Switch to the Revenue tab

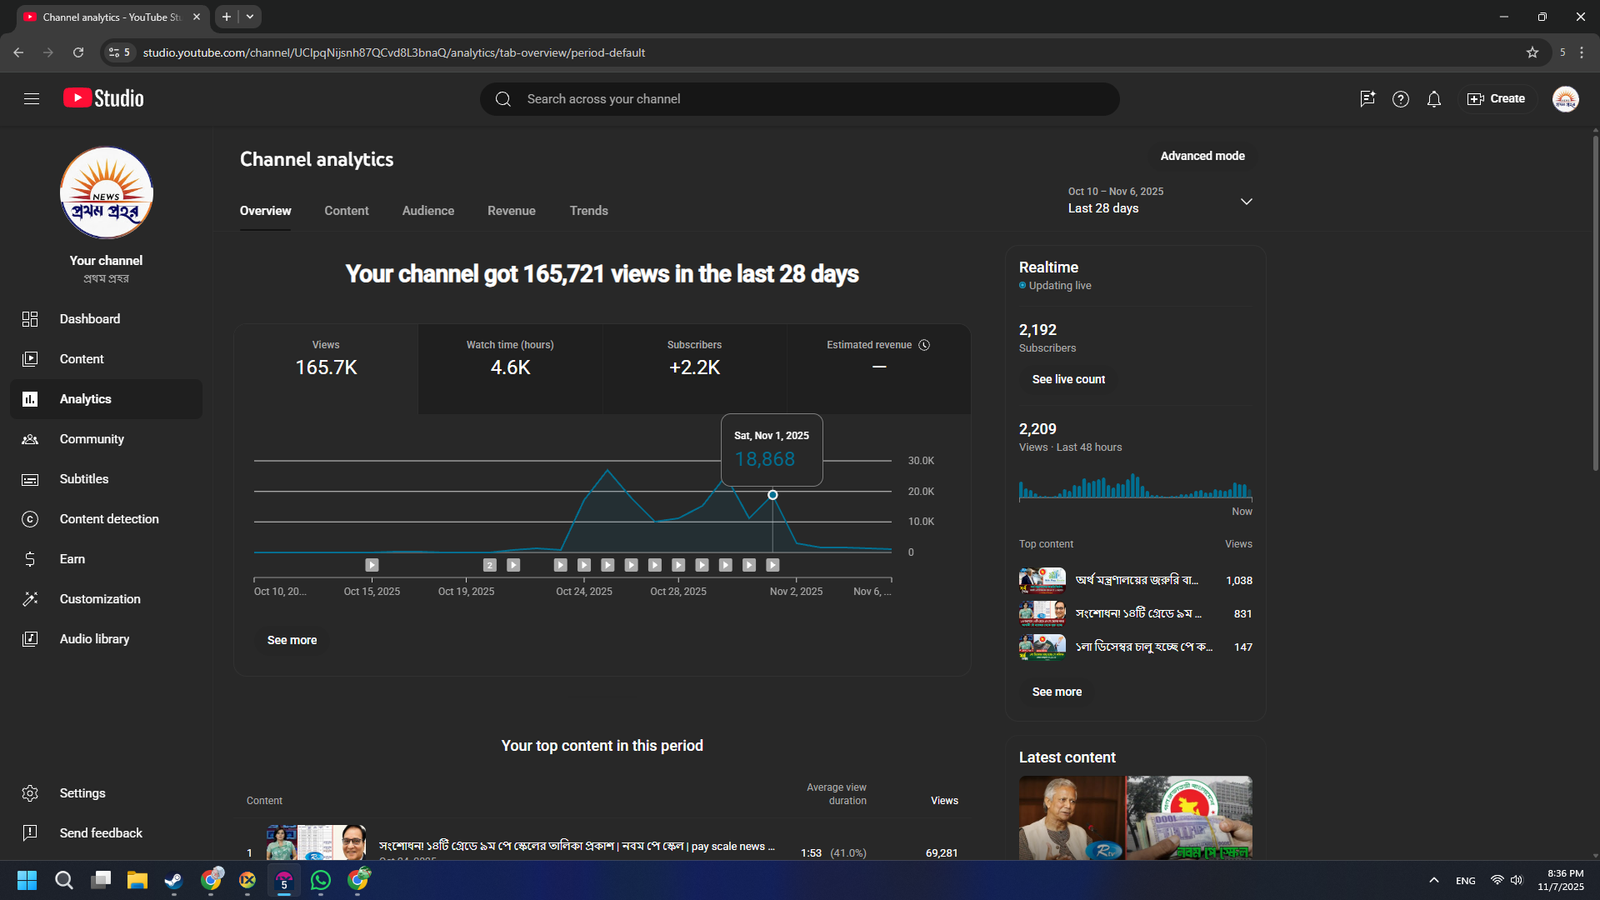point(511,211)
